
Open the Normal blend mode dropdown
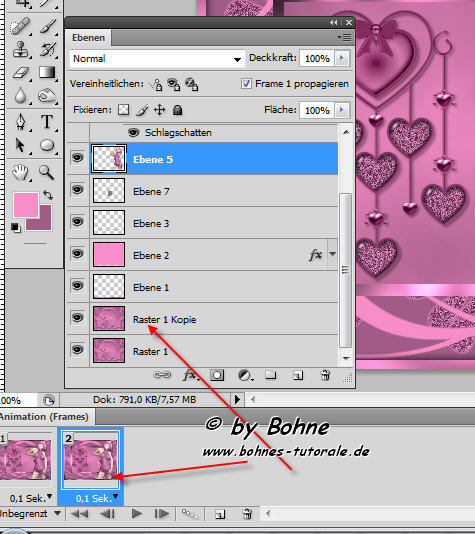[x=157, y=59]
